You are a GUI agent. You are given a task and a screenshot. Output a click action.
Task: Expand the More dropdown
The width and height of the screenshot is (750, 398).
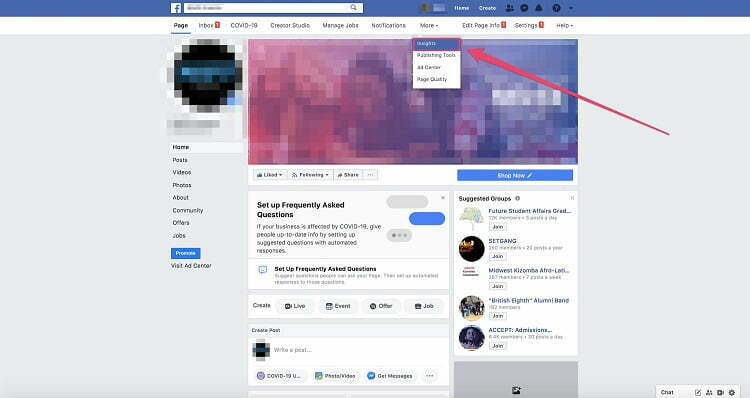coord(429,25)
